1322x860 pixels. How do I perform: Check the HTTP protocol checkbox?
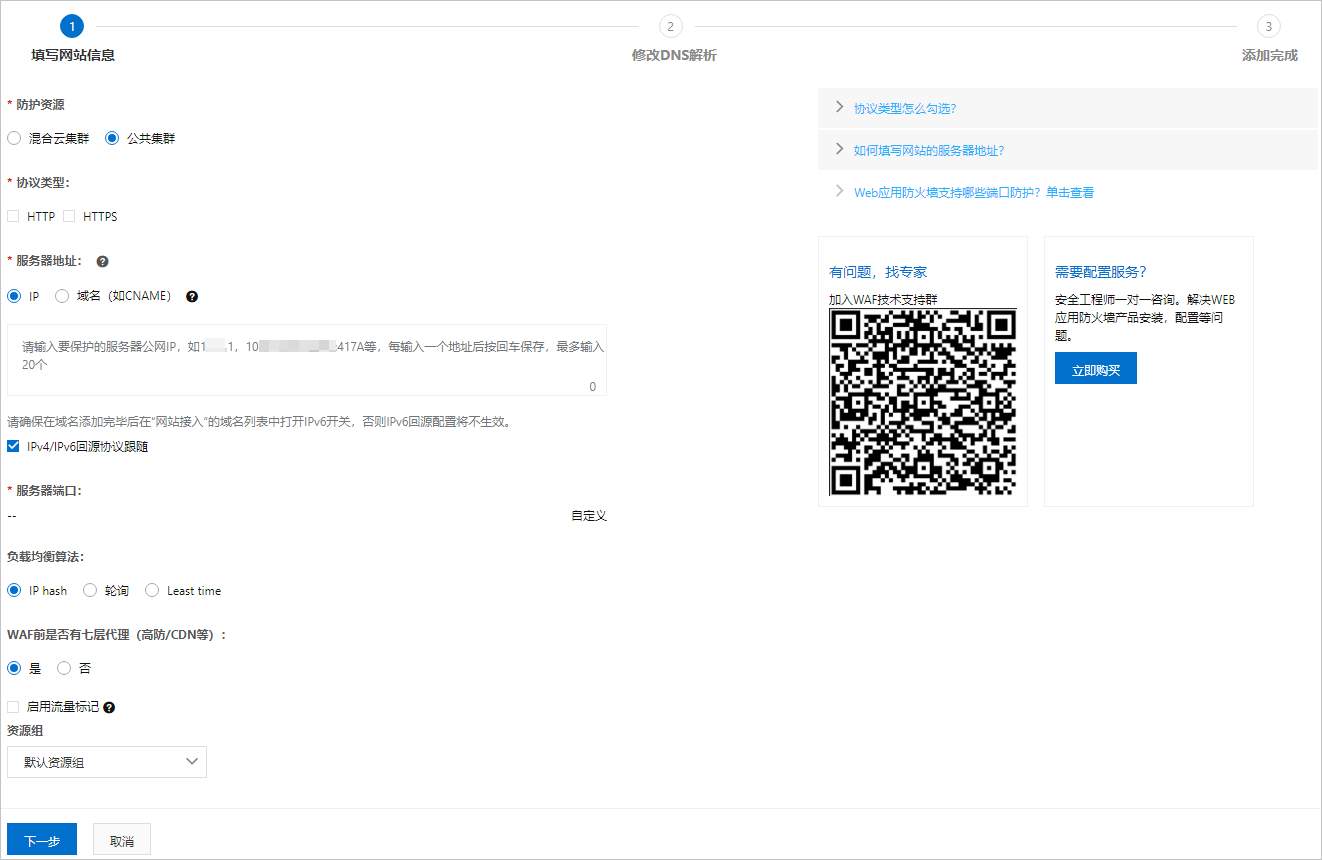pos(13,216)
